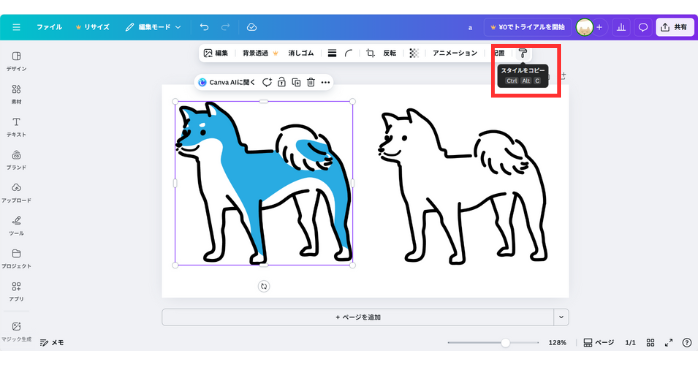Check cloud save status icon
This screenshot has height=365, width=698.
252,27
